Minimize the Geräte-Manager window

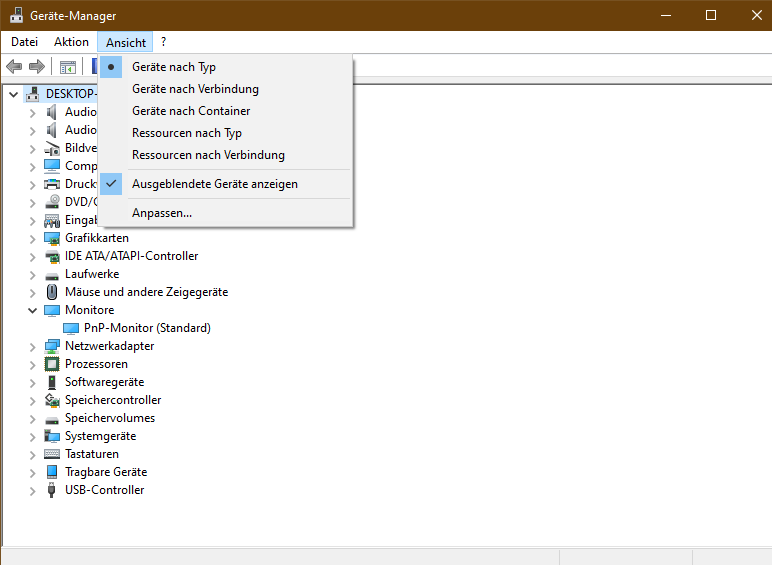666,15
